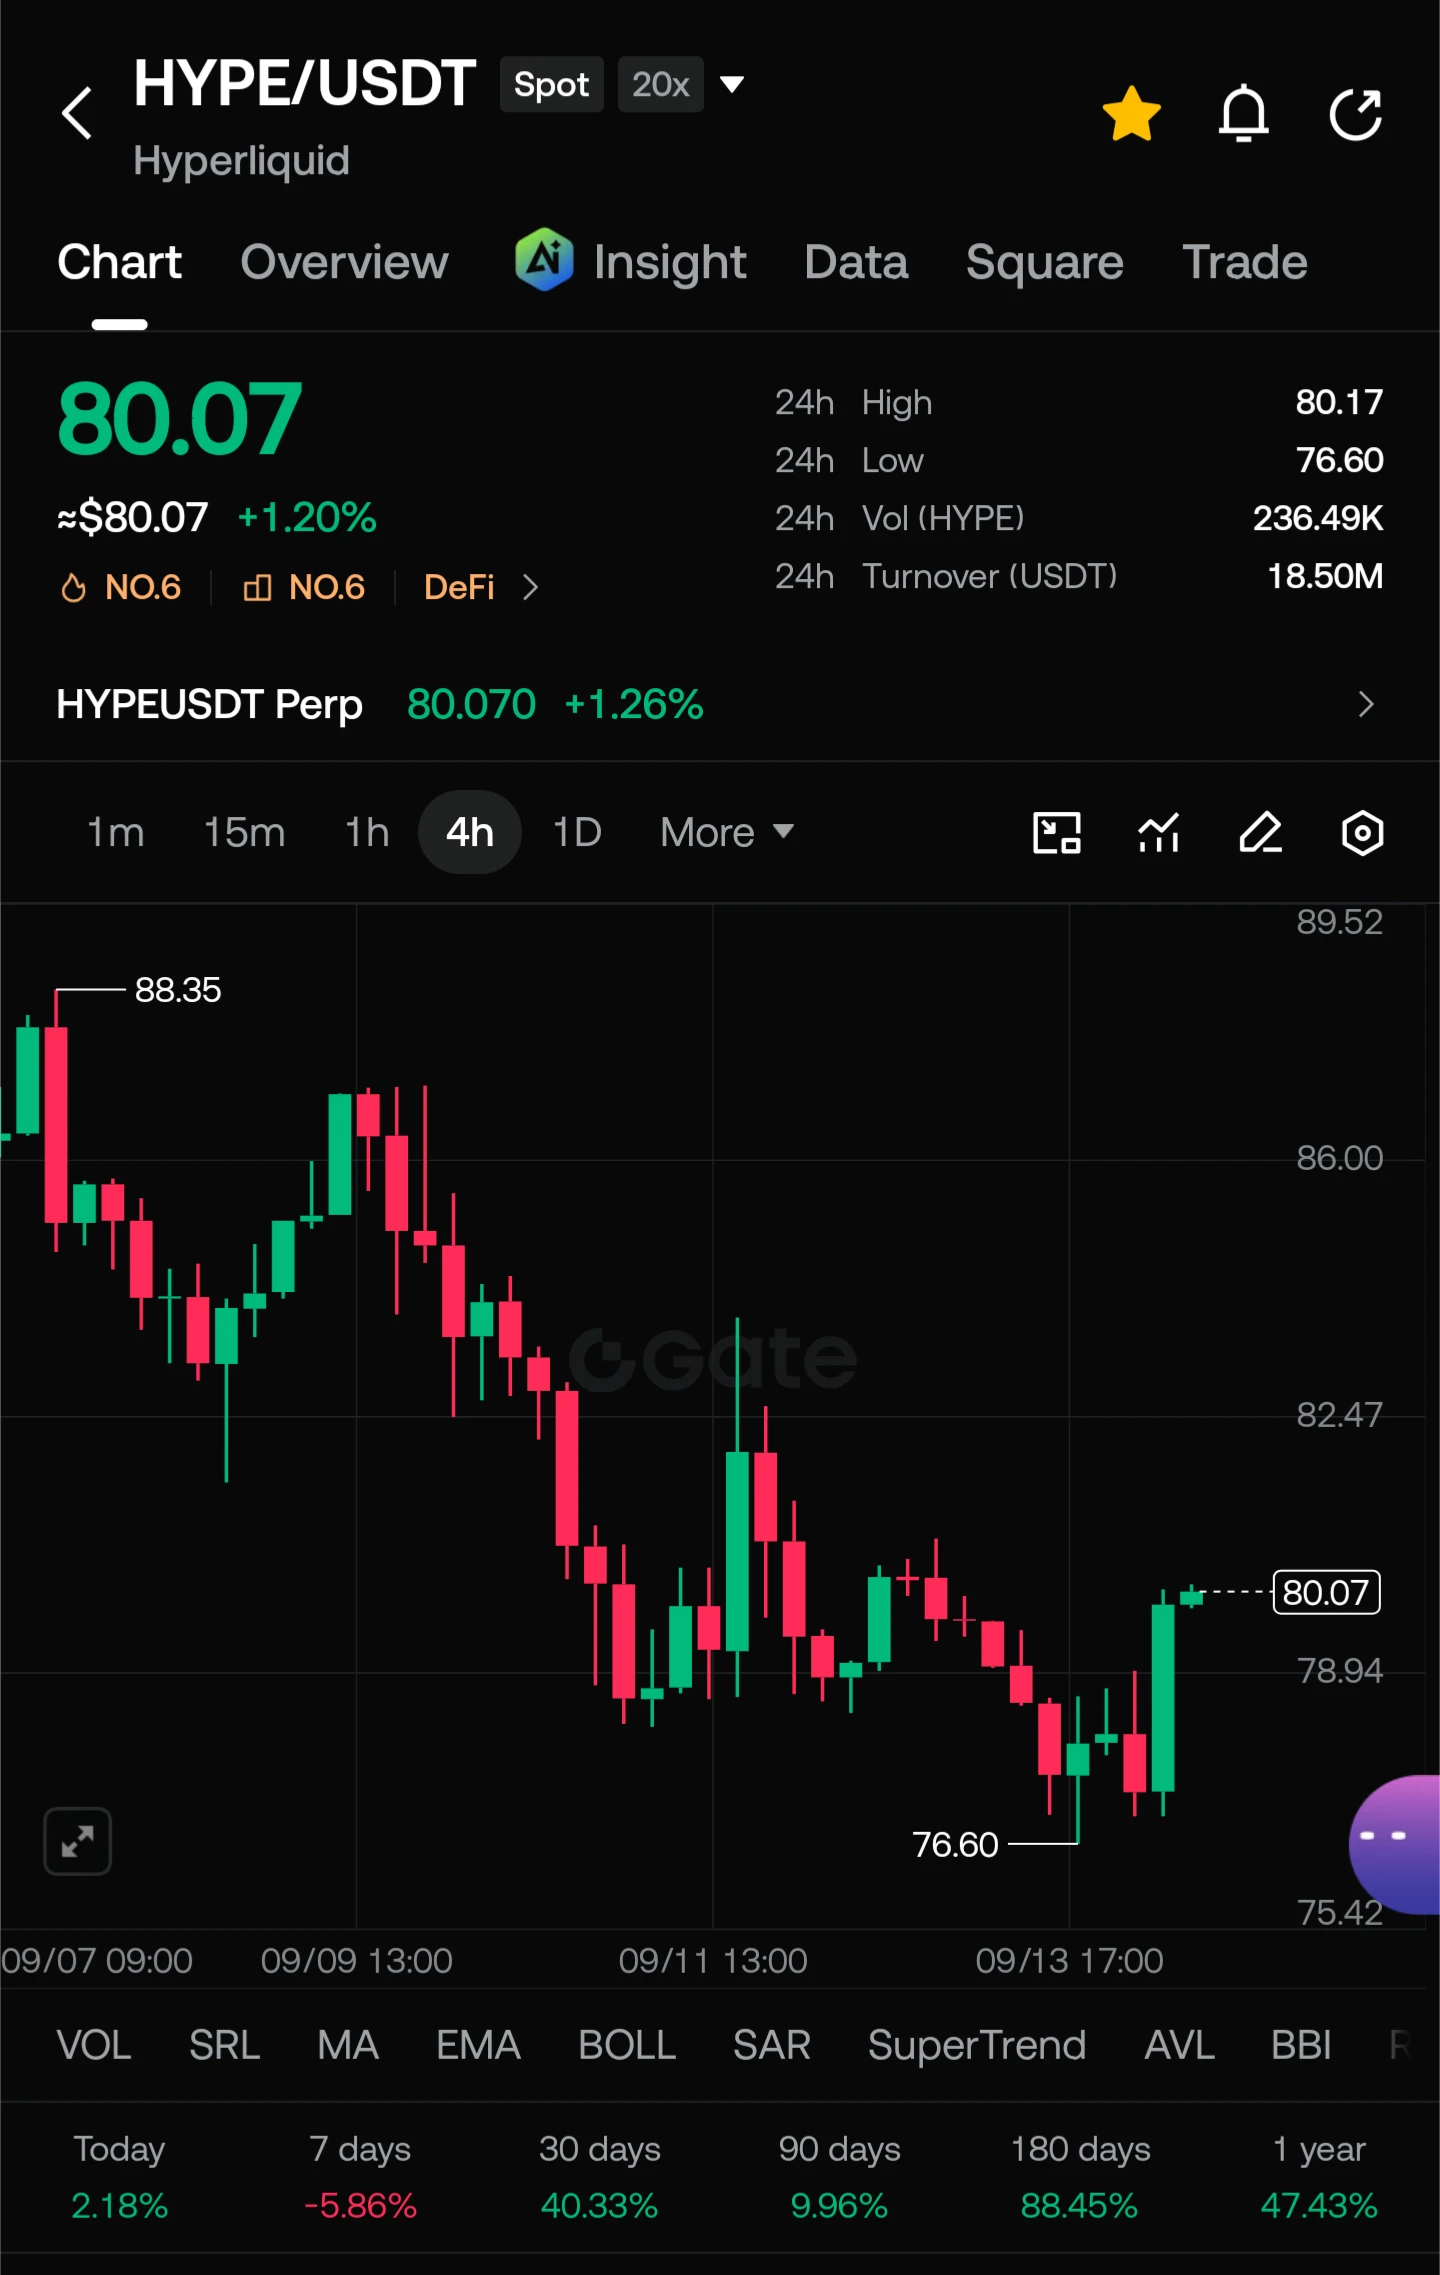1440x2275 pixels.
Task: Tap the Today 2.18% performance
Action: [120, 2177]
